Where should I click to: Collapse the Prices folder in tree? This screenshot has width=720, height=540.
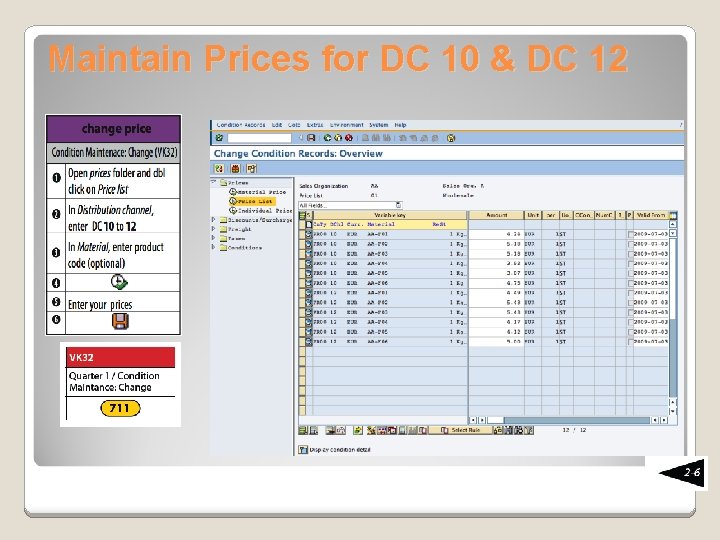[214, 182]
